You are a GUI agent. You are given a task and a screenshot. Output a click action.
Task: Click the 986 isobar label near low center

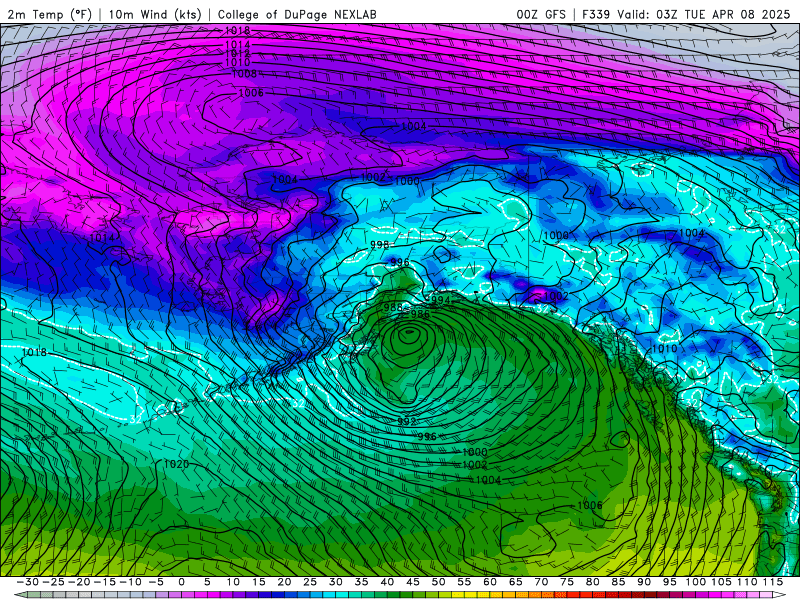pos(420,314)
